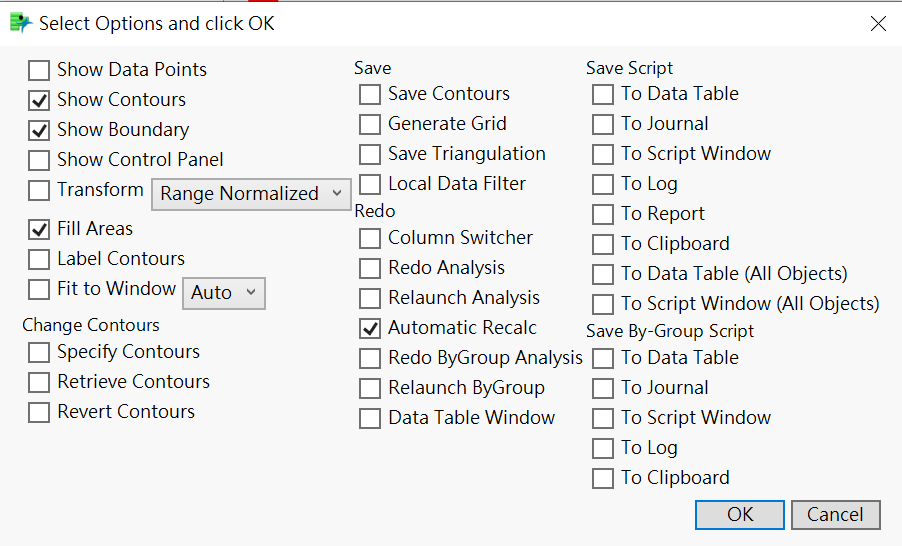The height and width of the screenshot is (546, 902).
Task: Click the JMP app icon in title bar
Action: click(x=20, y=23)
